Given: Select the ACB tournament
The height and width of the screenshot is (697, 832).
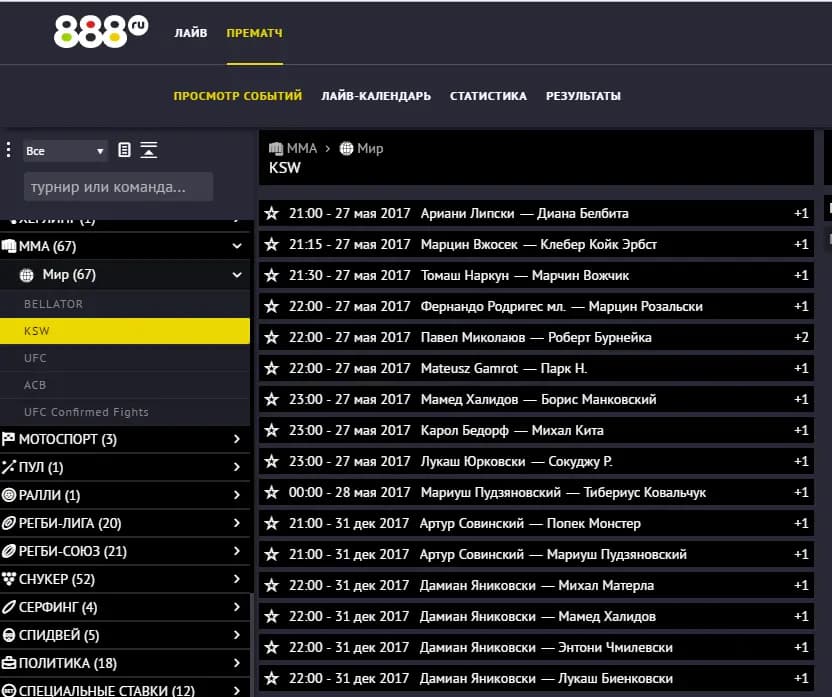Looking at the screenshot, I should 125,385.
